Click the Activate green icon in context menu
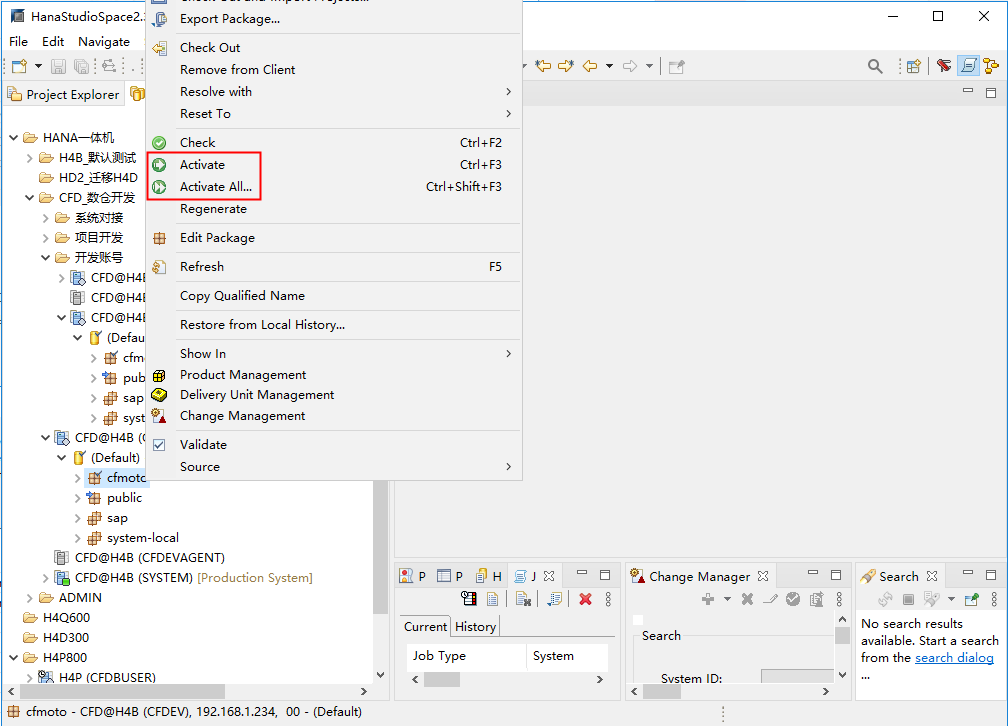 [x=159, y=165]
